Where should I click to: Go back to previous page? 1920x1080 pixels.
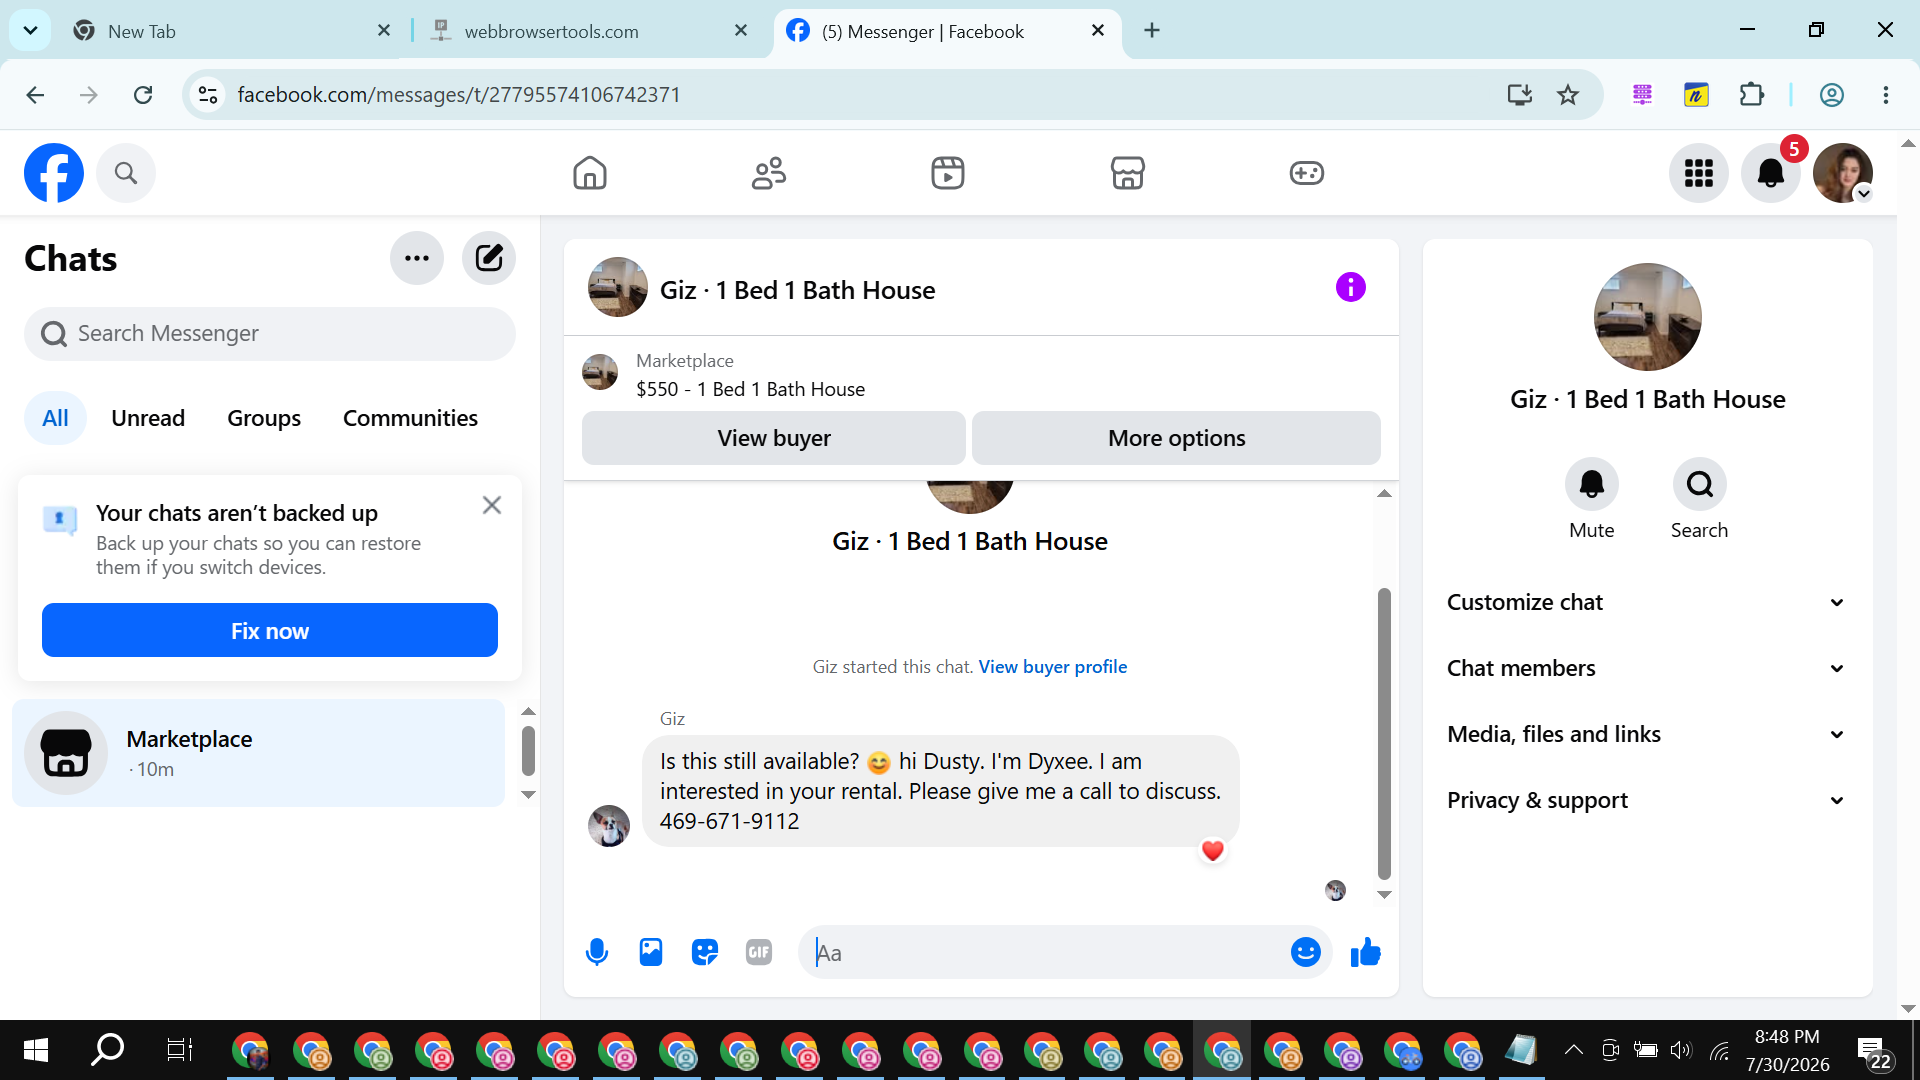point(35,95)
